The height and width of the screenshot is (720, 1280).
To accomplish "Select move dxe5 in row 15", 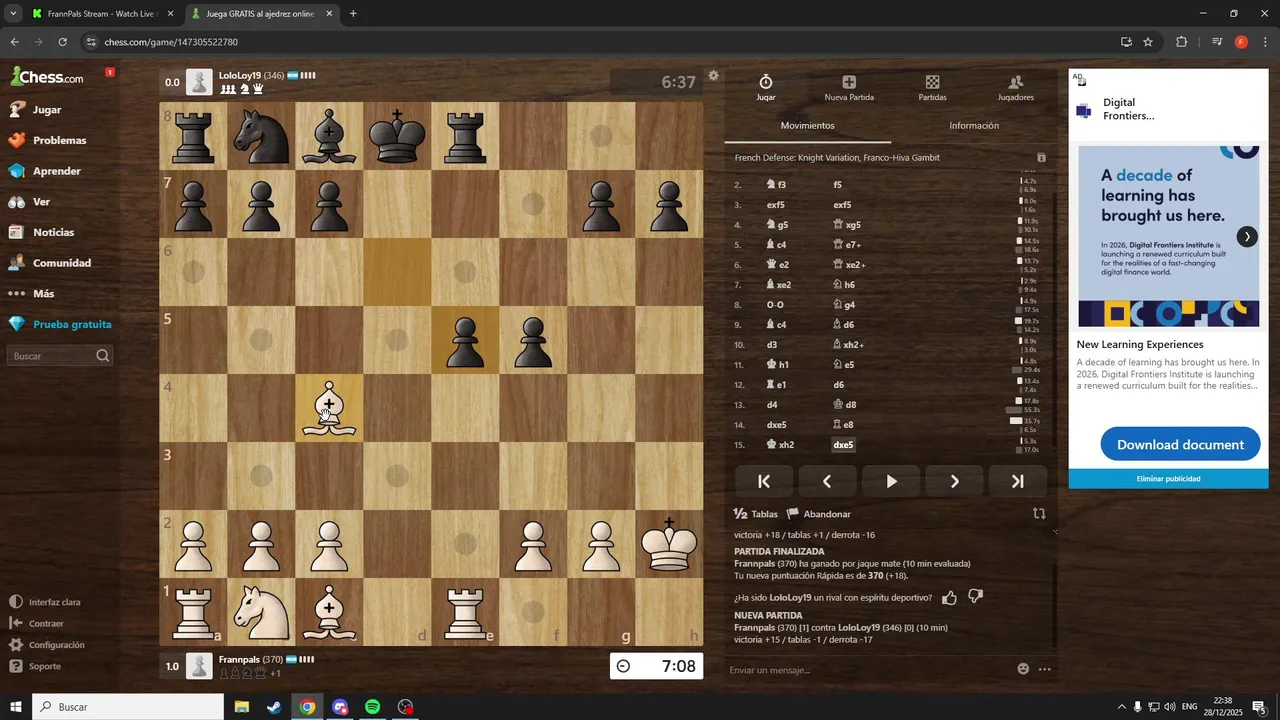I will (843, 445).
